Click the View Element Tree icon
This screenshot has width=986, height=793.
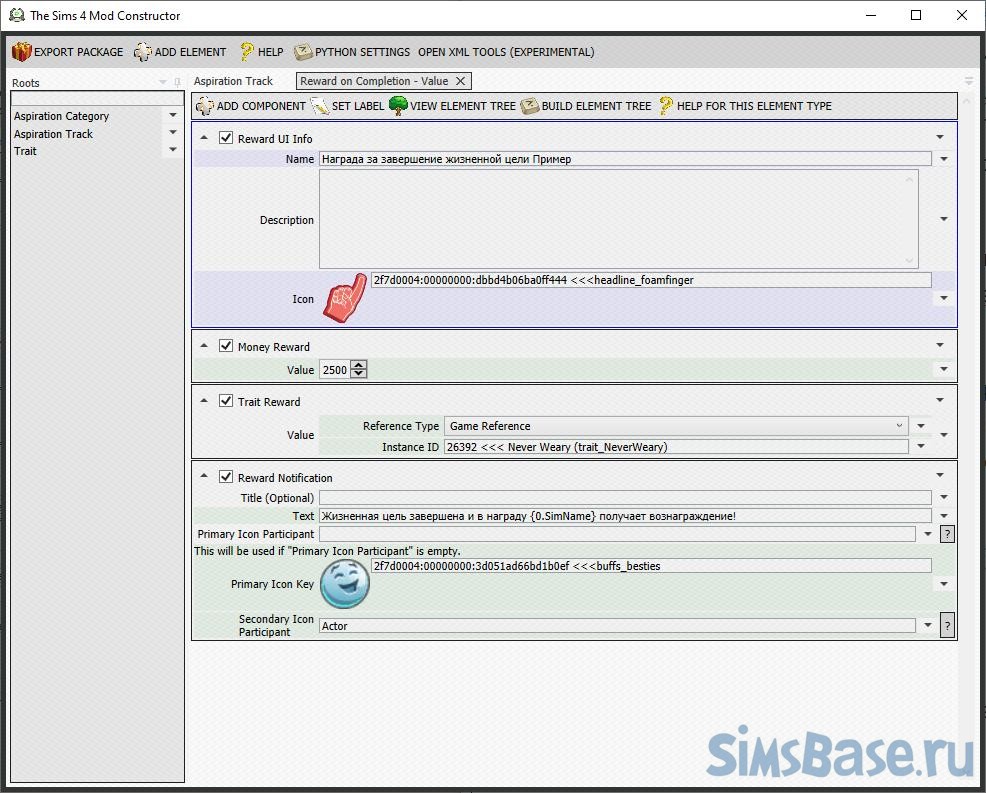click(398, 106)
